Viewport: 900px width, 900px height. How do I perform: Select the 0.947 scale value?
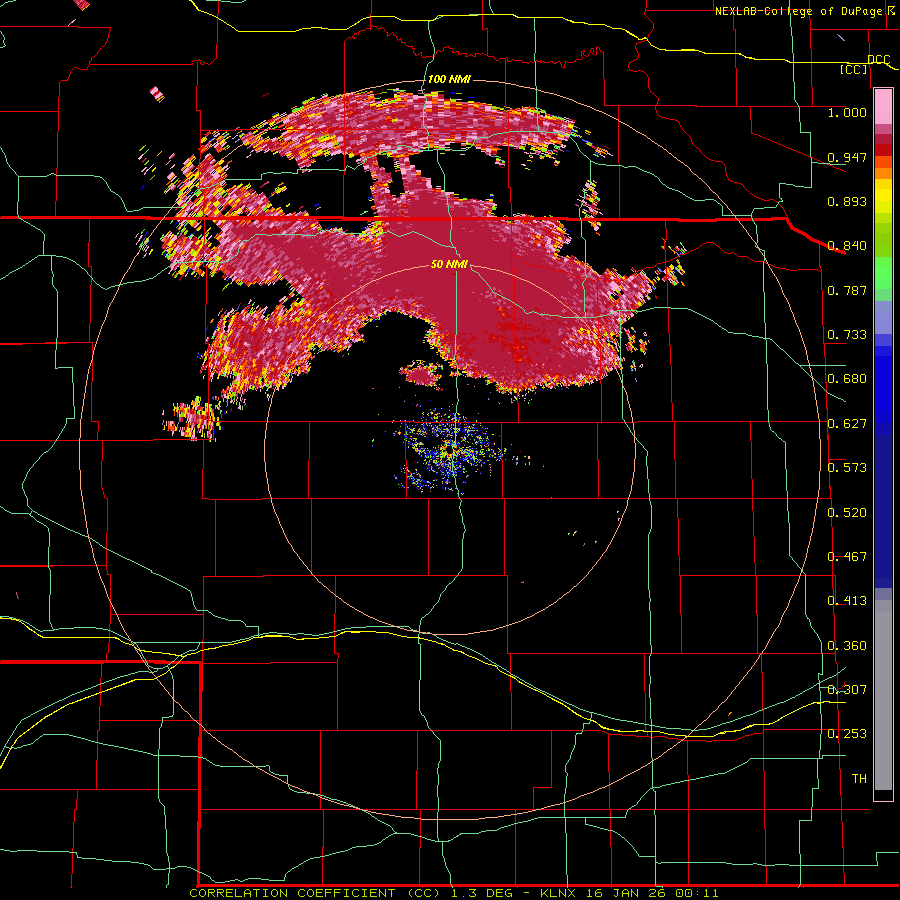[847, 157]
